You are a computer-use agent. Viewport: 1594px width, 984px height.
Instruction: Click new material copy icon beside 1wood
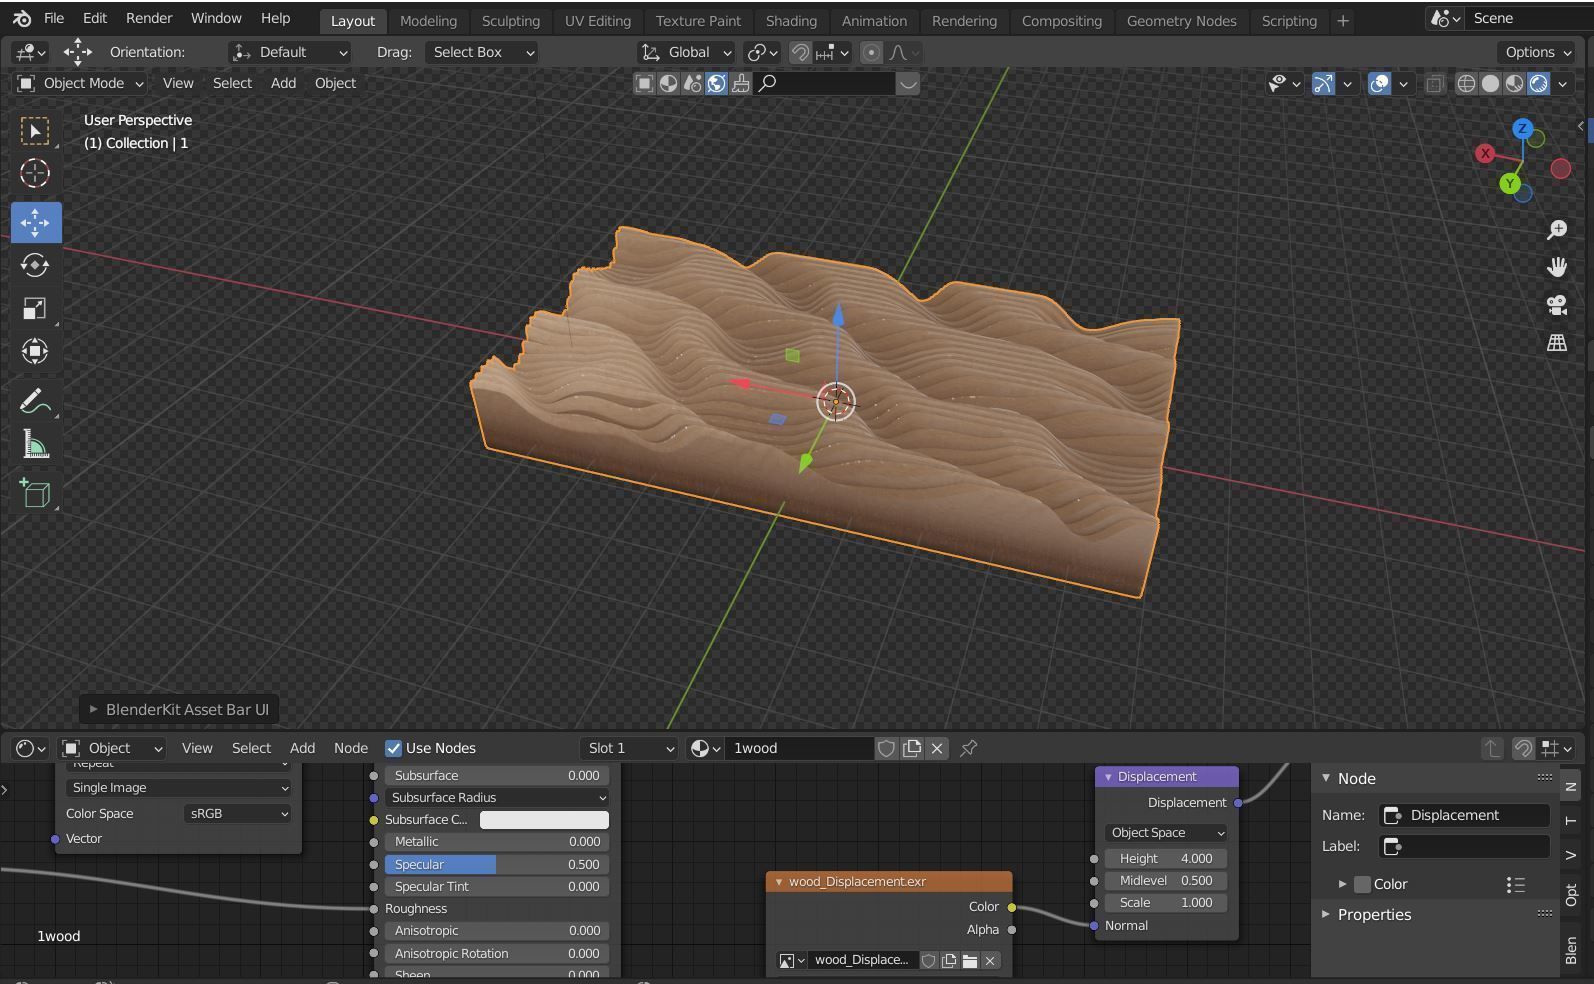coord(912,748)
